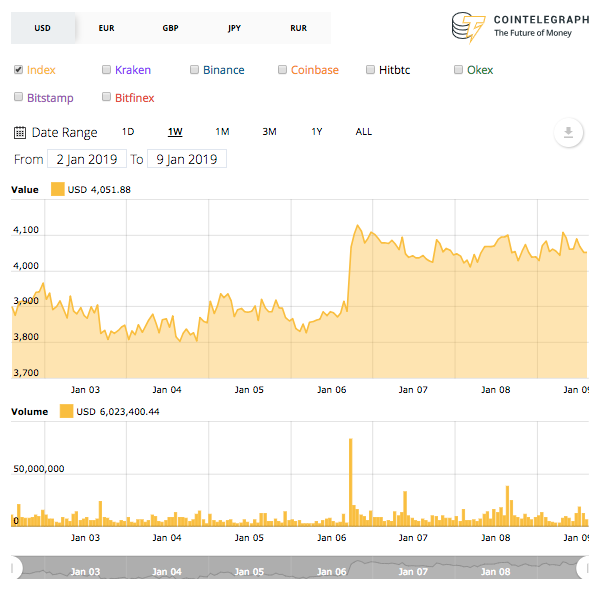Select the 1M date range

click(222, 132)
